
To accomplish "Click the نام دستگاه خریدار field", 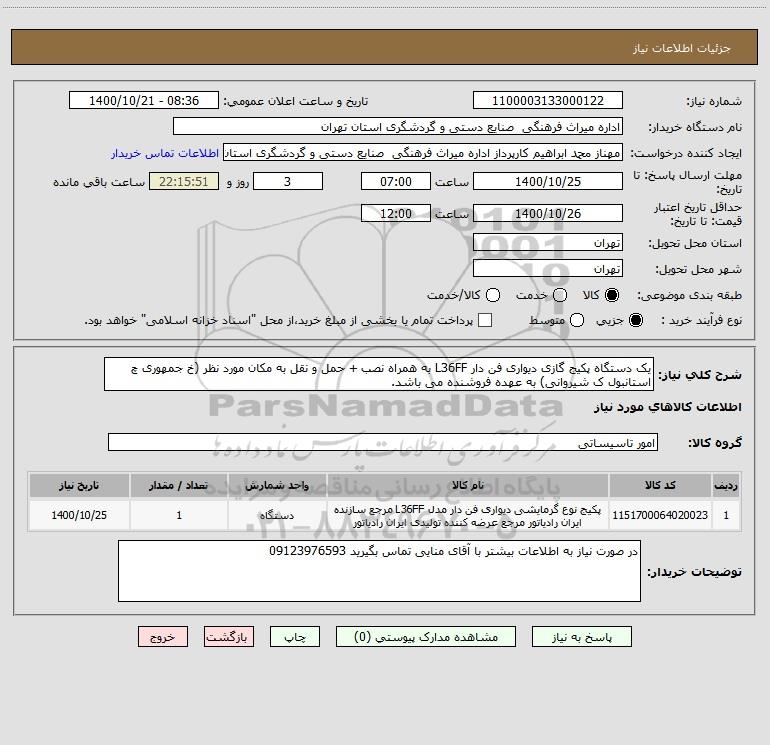I will pos(398,127).
